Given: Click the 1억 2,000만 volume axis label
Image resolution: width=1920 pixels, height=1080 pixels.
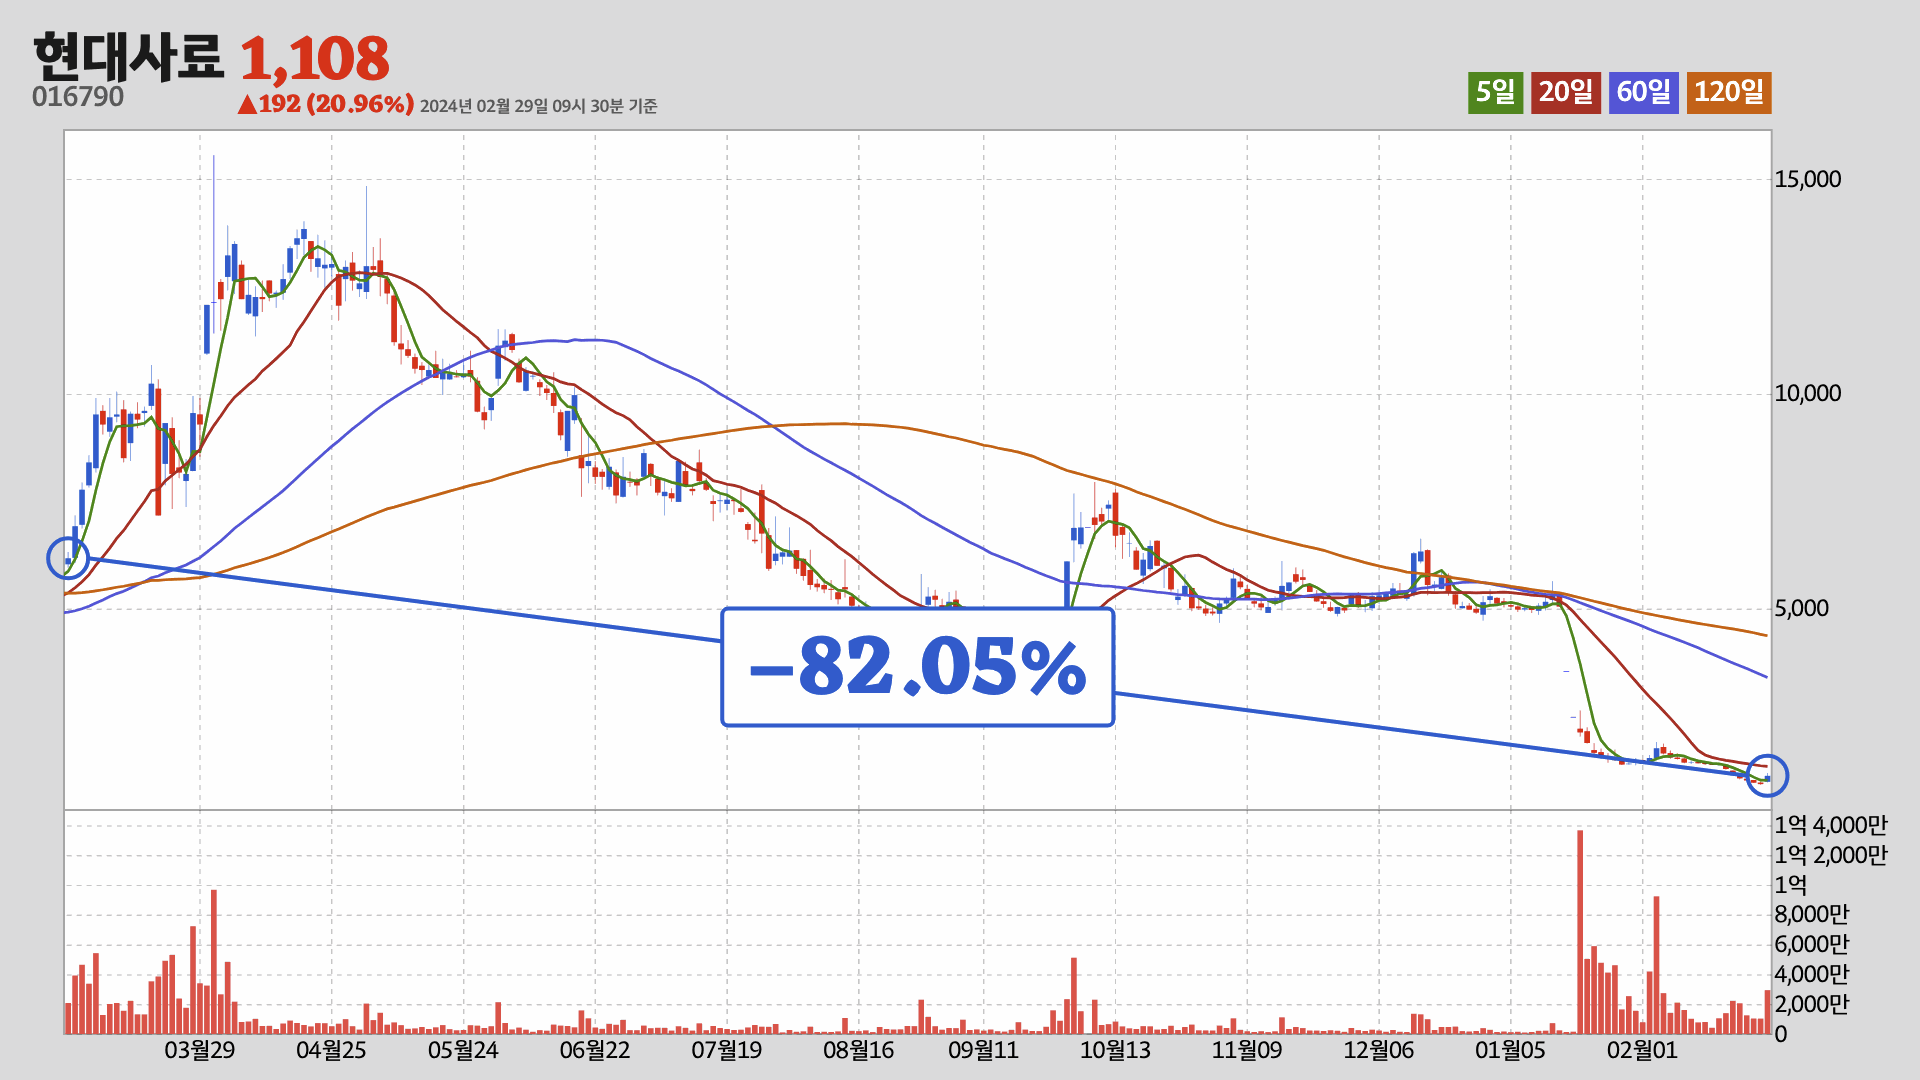Looking at the screenshot, I should (x=1831, y=855).
